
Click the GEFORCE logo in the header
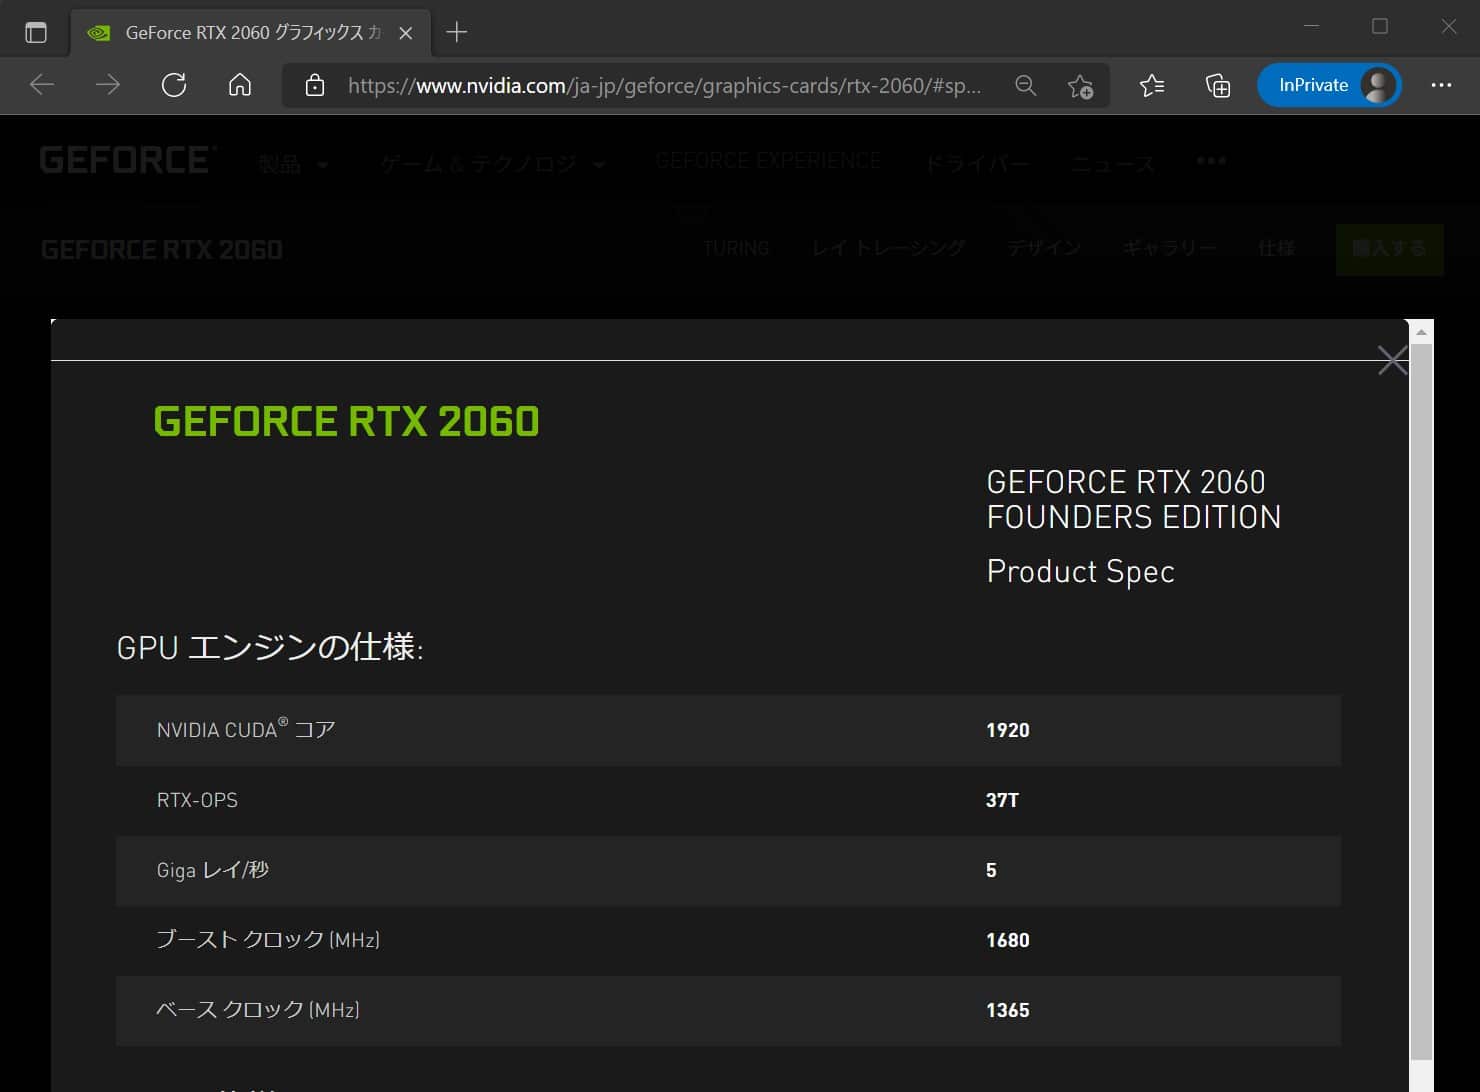pyautogui.click(x=126, y=160)
